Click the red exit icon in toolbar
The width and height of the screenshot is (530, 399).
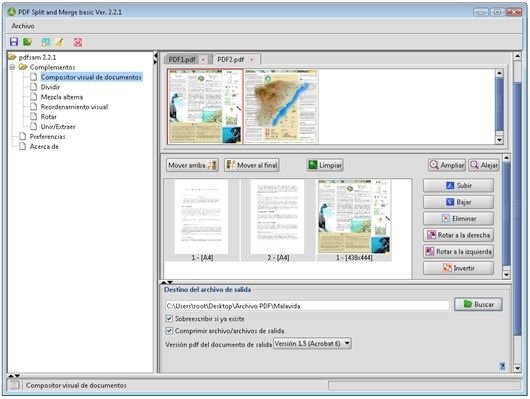coord(78,42)
